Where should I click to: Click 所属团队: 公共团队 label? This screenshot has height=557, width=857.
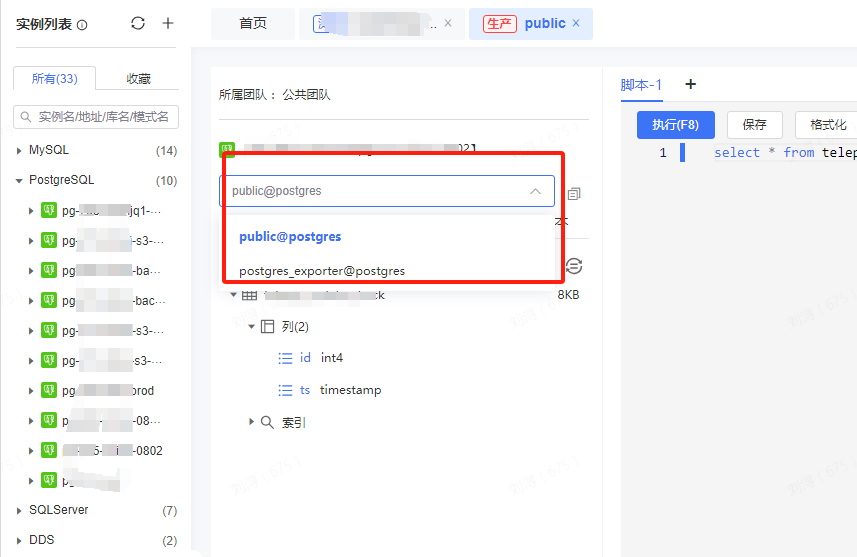(274, 95)
